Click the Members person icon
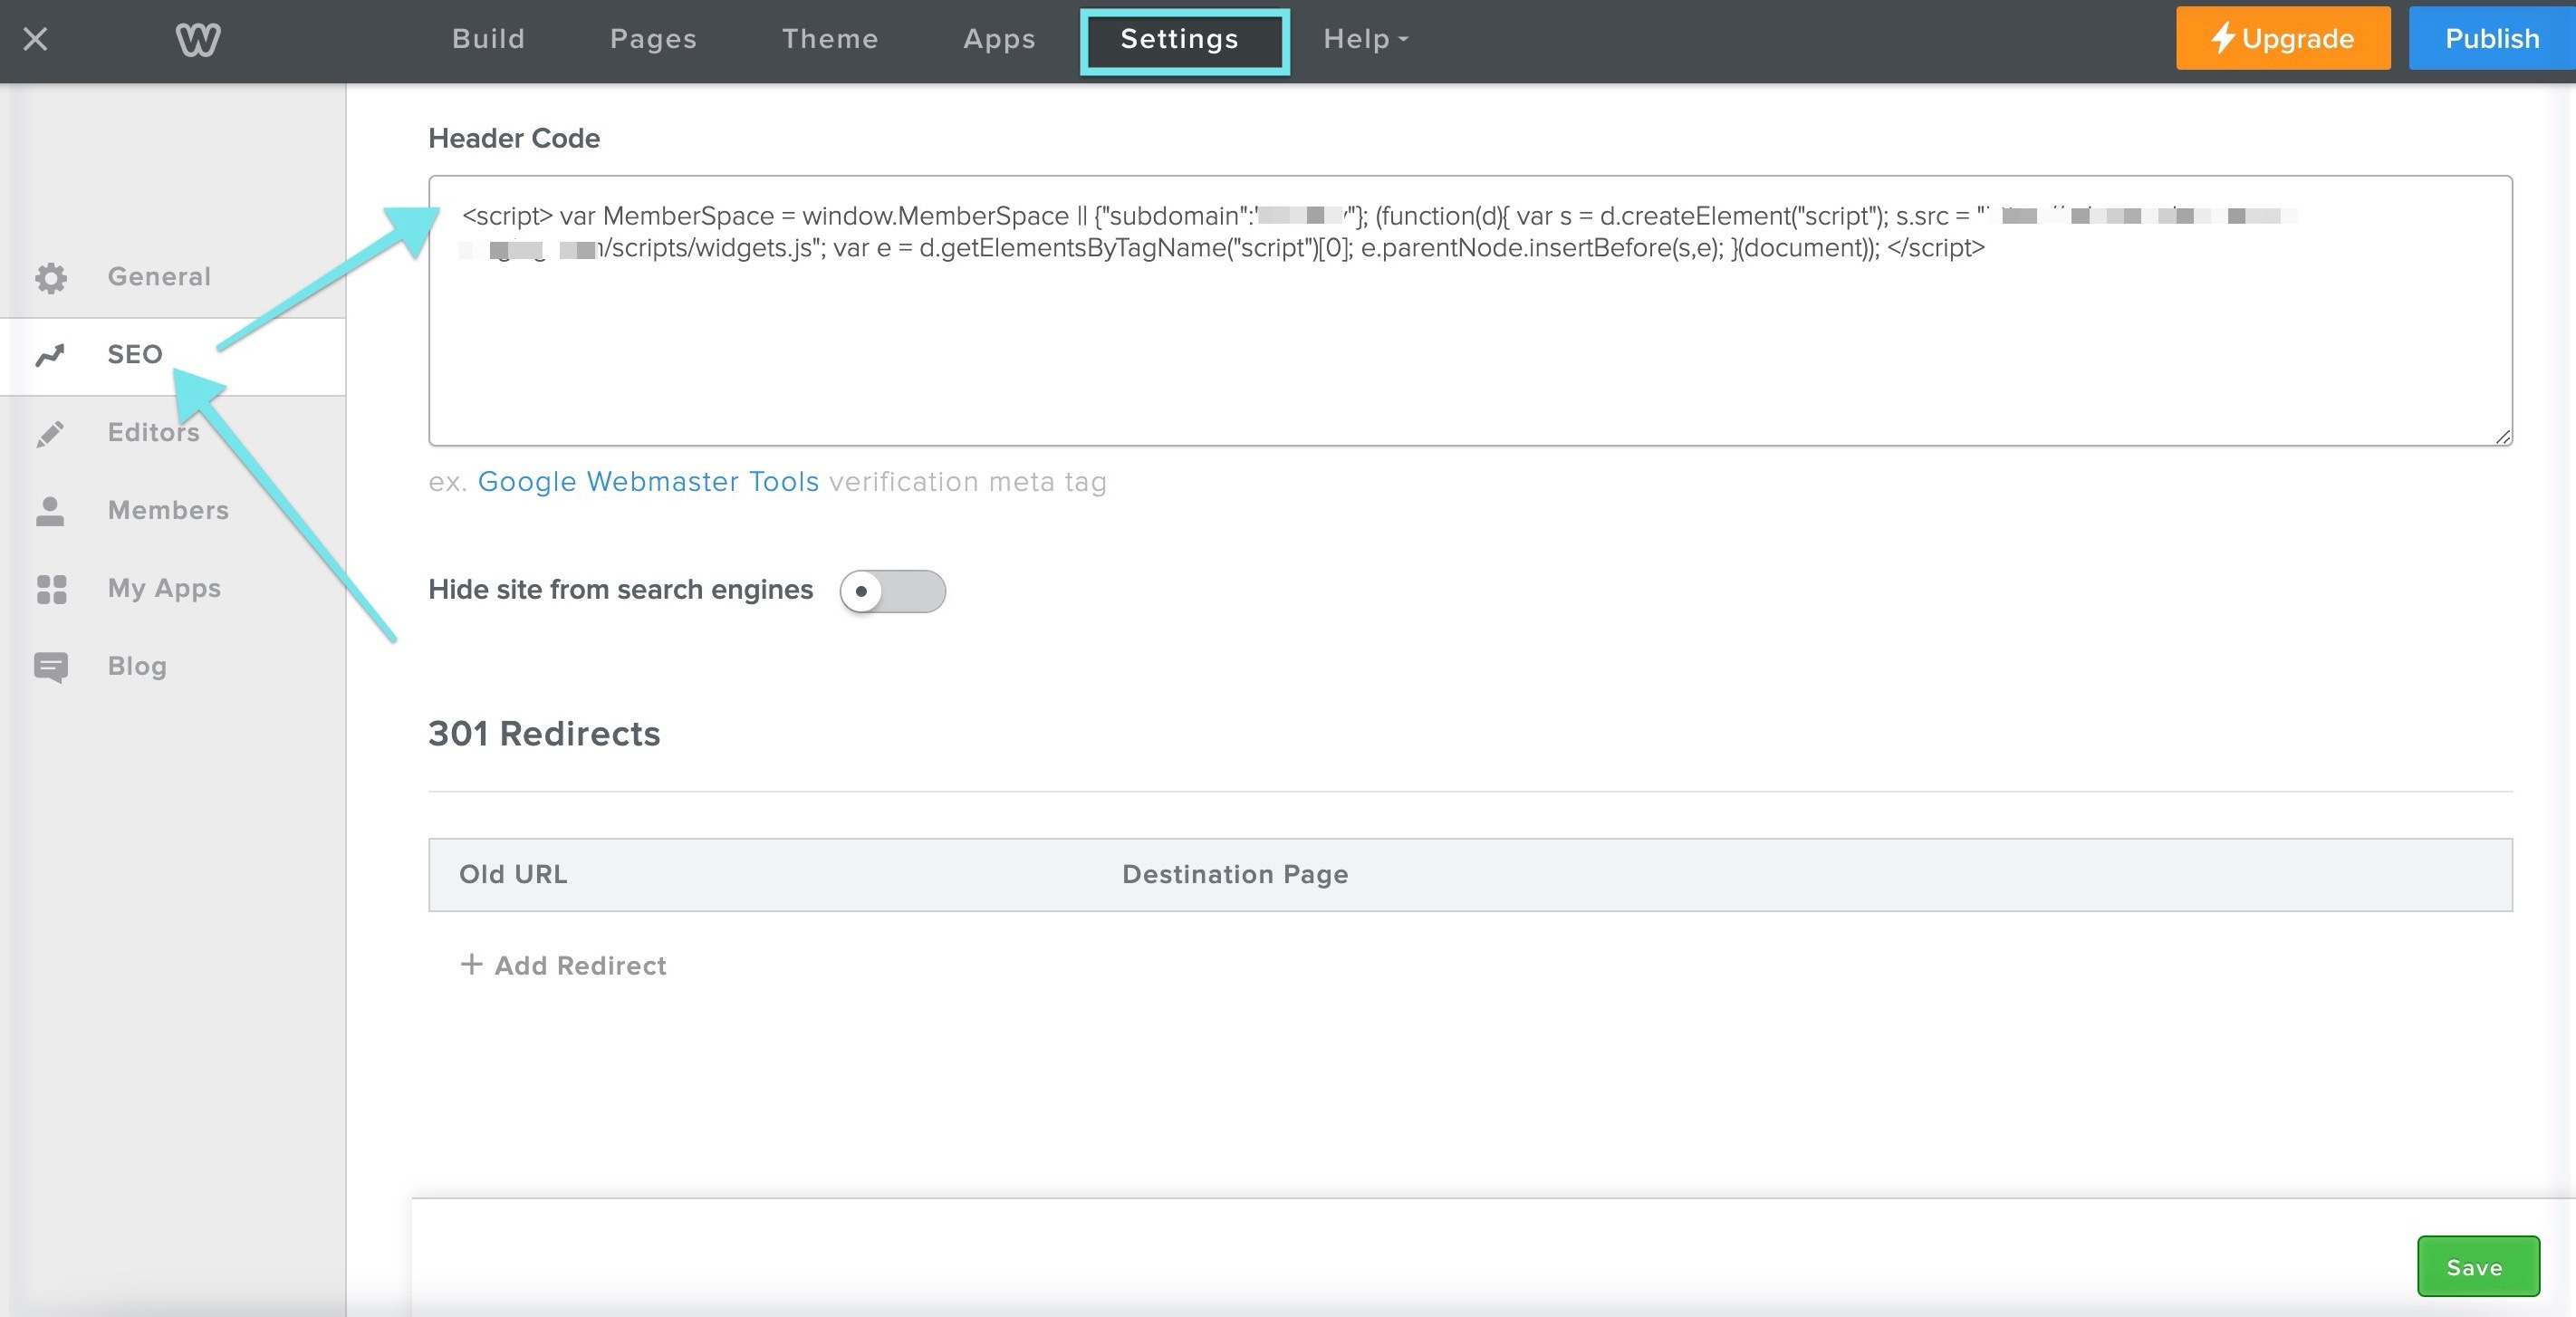The image size is (2576, 1317). (50, 511)
